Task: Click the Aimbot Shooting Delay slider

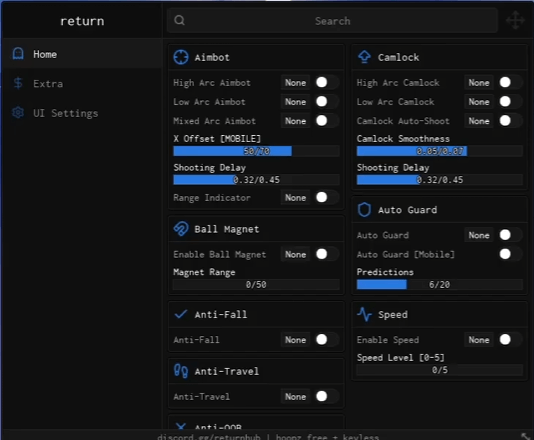Action: tap(256, 179)
